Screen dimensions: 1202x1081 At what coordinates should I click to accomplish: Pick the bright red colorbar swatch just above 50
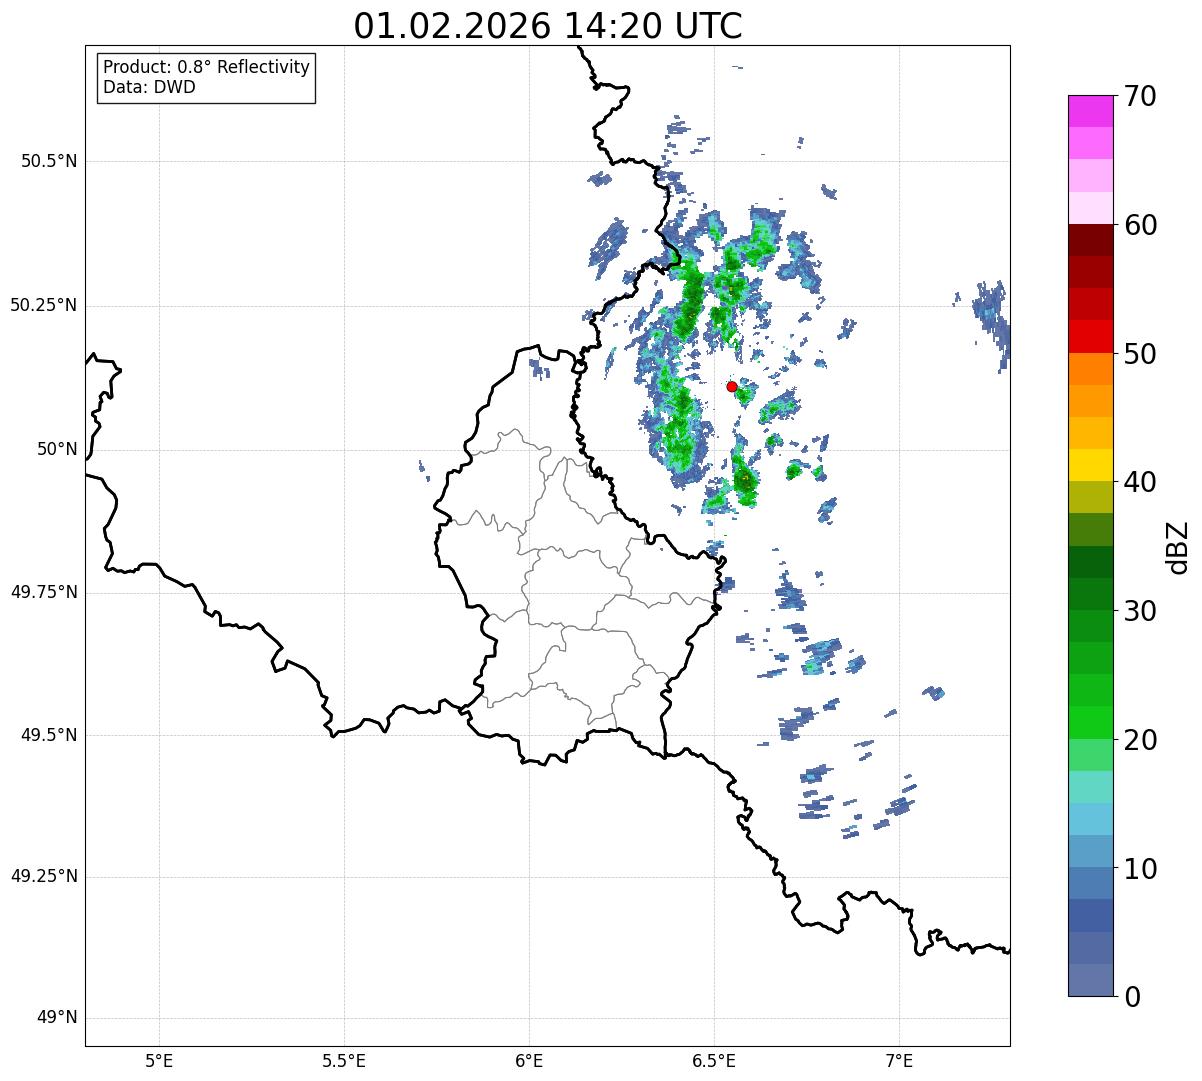pyautogui.click(x=1091, y=337)
